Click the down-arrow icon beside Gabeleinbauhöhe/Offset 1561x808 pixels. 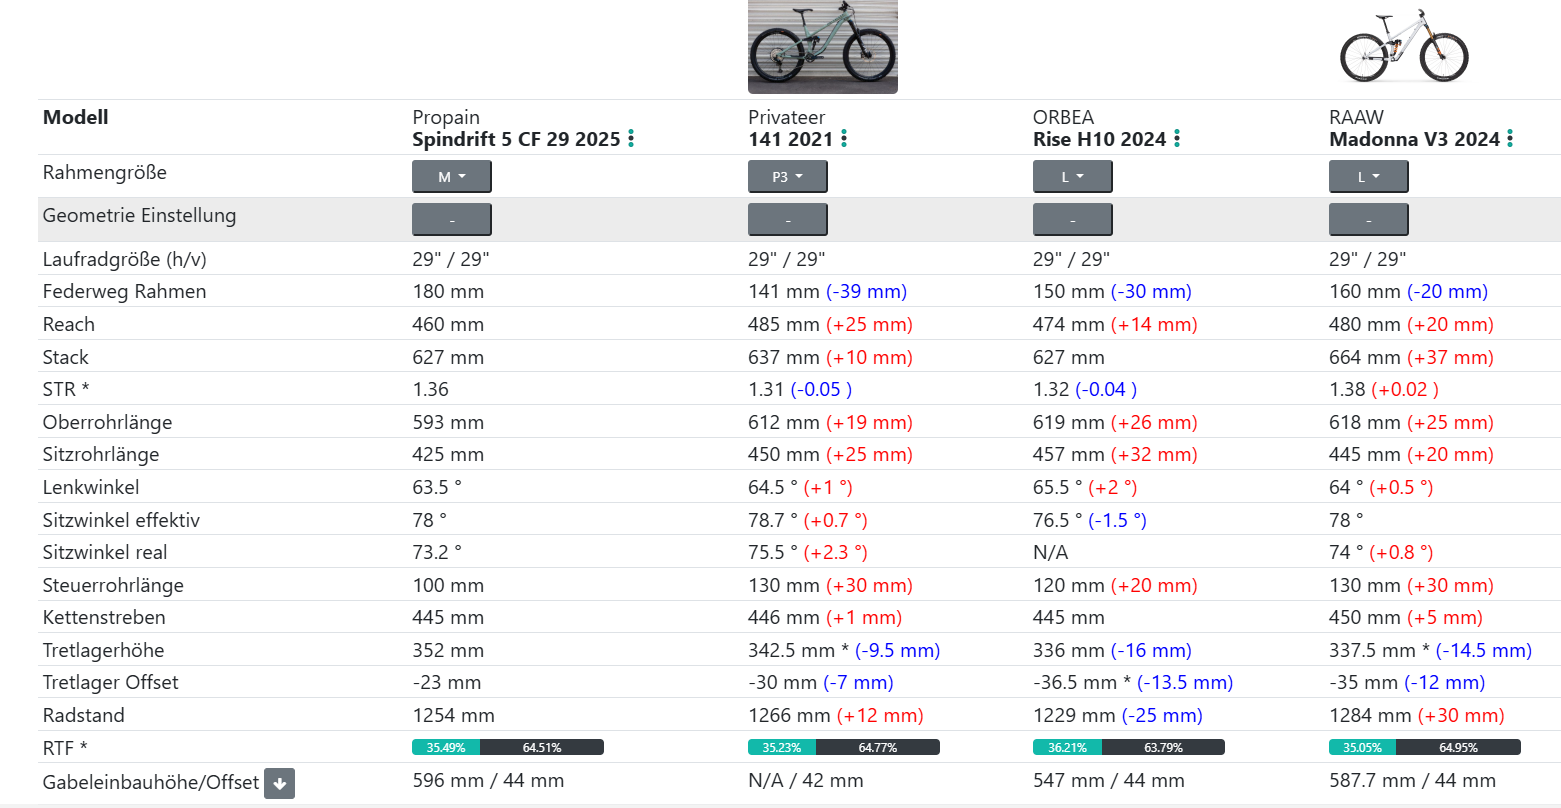pos(278,783)
